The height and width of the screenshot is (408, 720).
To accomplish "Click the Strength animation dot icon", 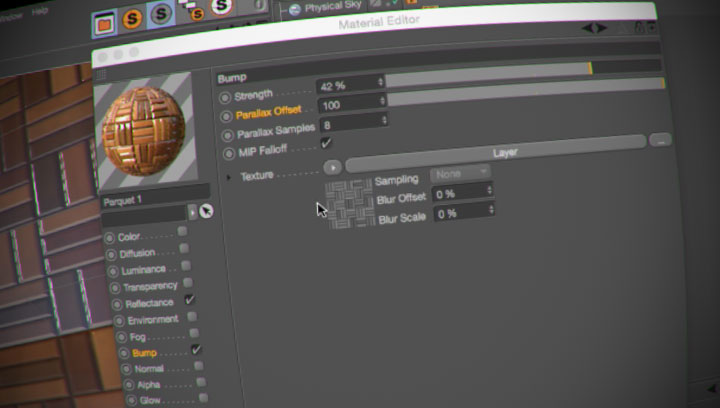I will click(x=225, y=94).
